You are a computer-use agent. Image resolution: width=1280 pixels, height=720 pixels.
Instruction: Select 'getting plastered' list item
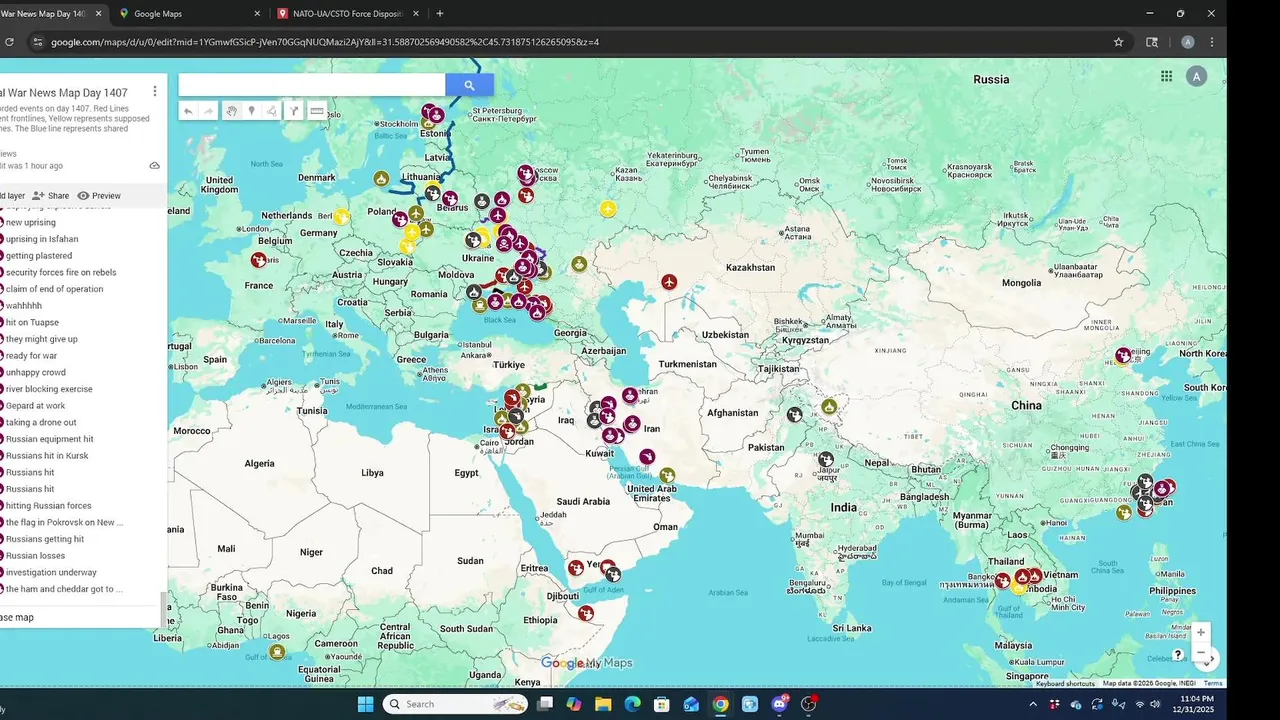pos(39,256)
